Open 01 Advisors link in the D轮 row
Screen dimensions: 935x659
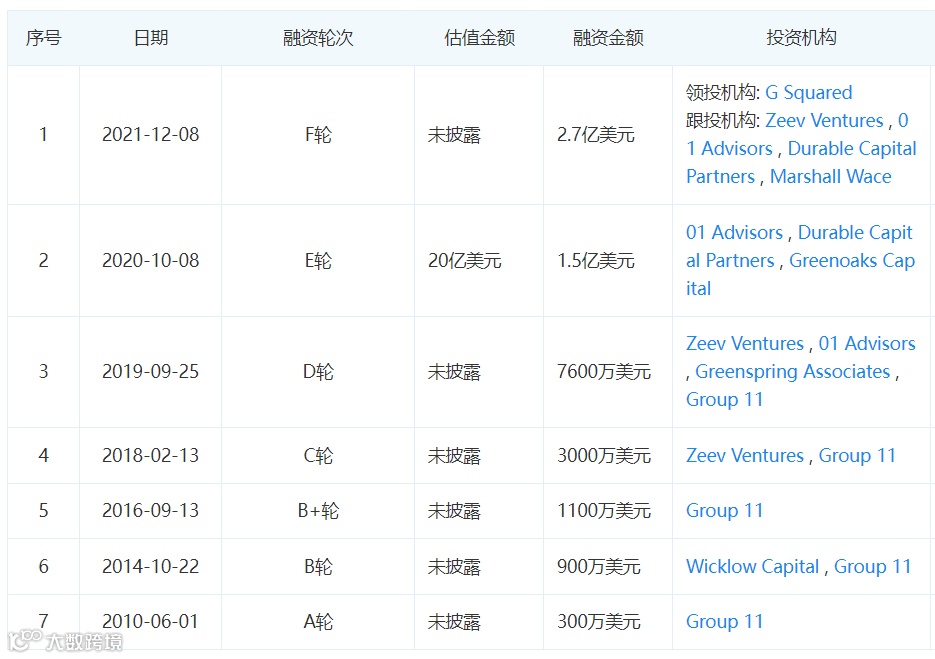866,344
